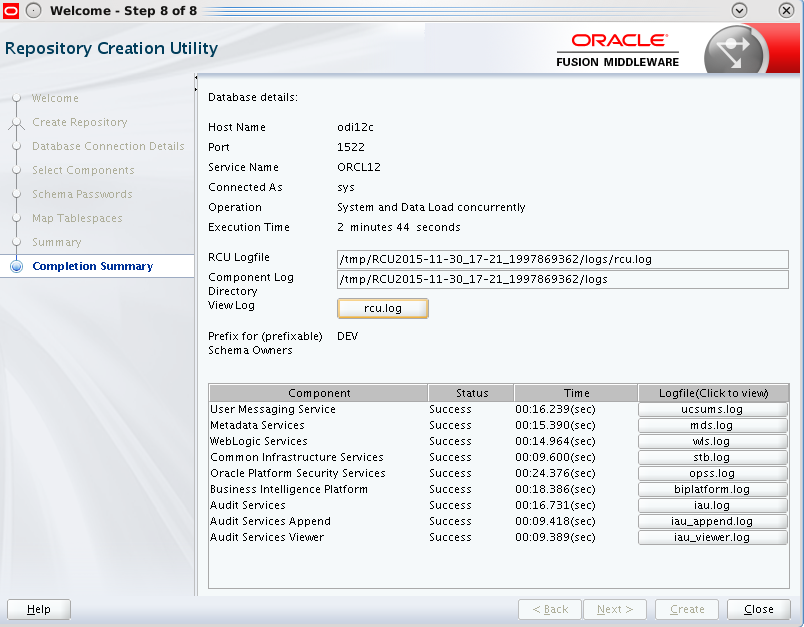Select the Schema Passwords step
This screenshot has height=627, width=804.
[x=82, y=194]
